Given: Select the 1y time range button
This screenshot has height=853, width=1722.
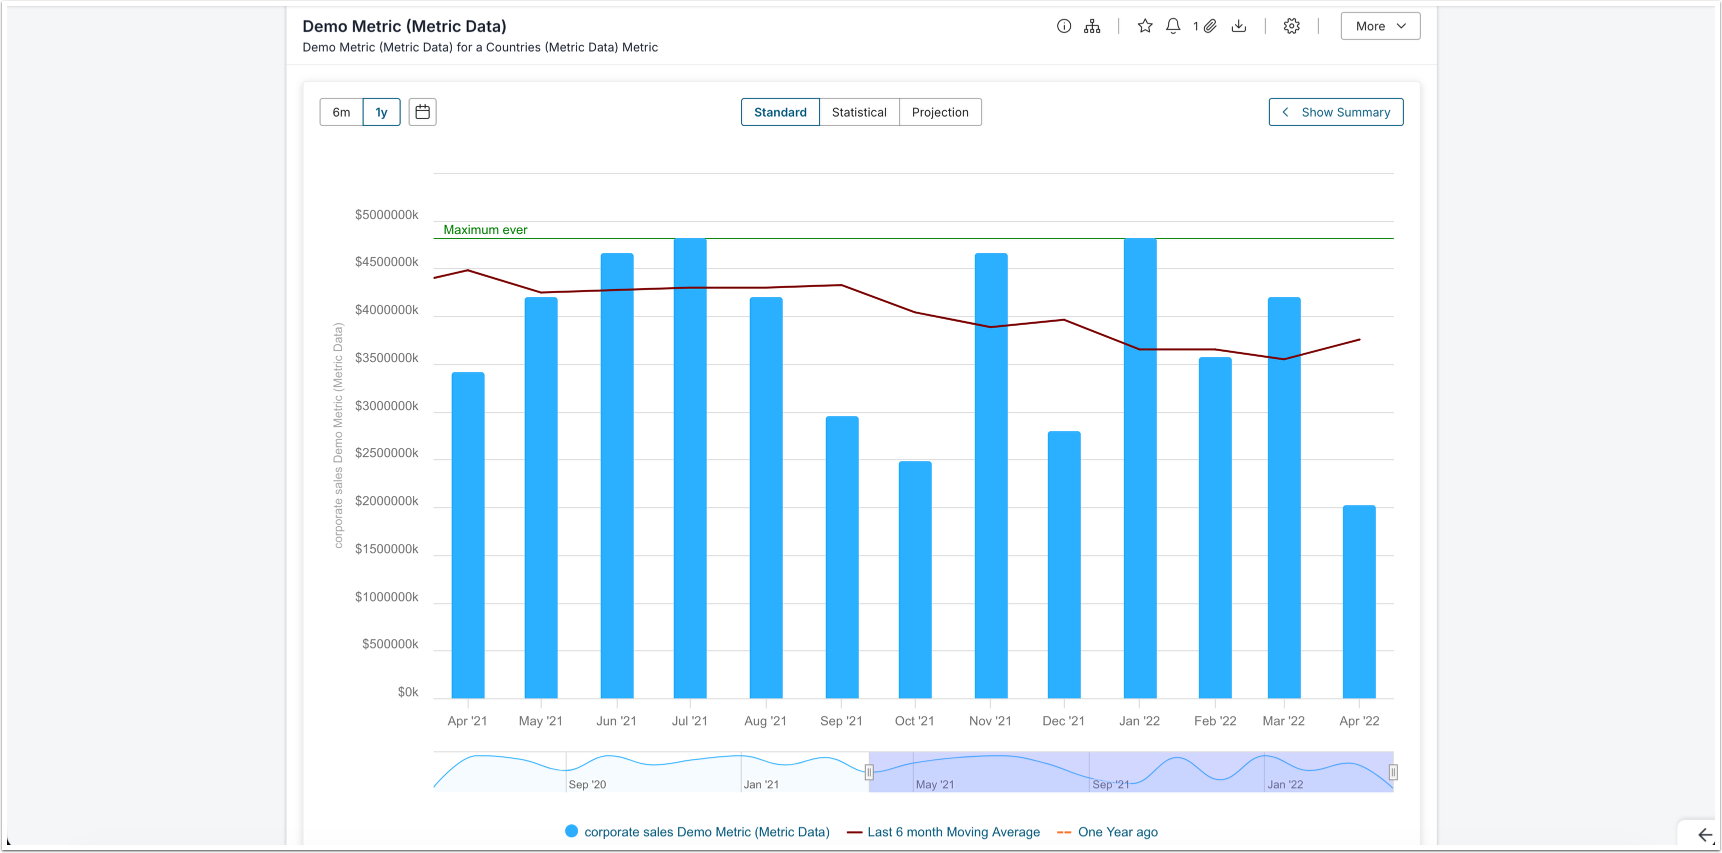Looking at the screenshot, I should (381, 112).
